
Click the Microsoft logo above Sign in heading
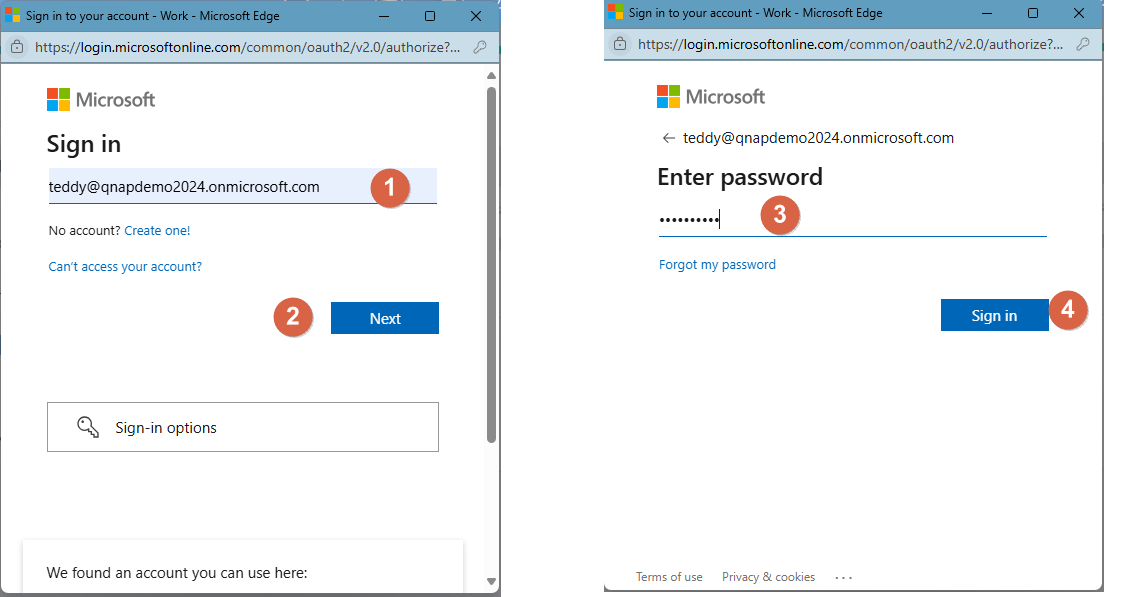click(101, 99)
